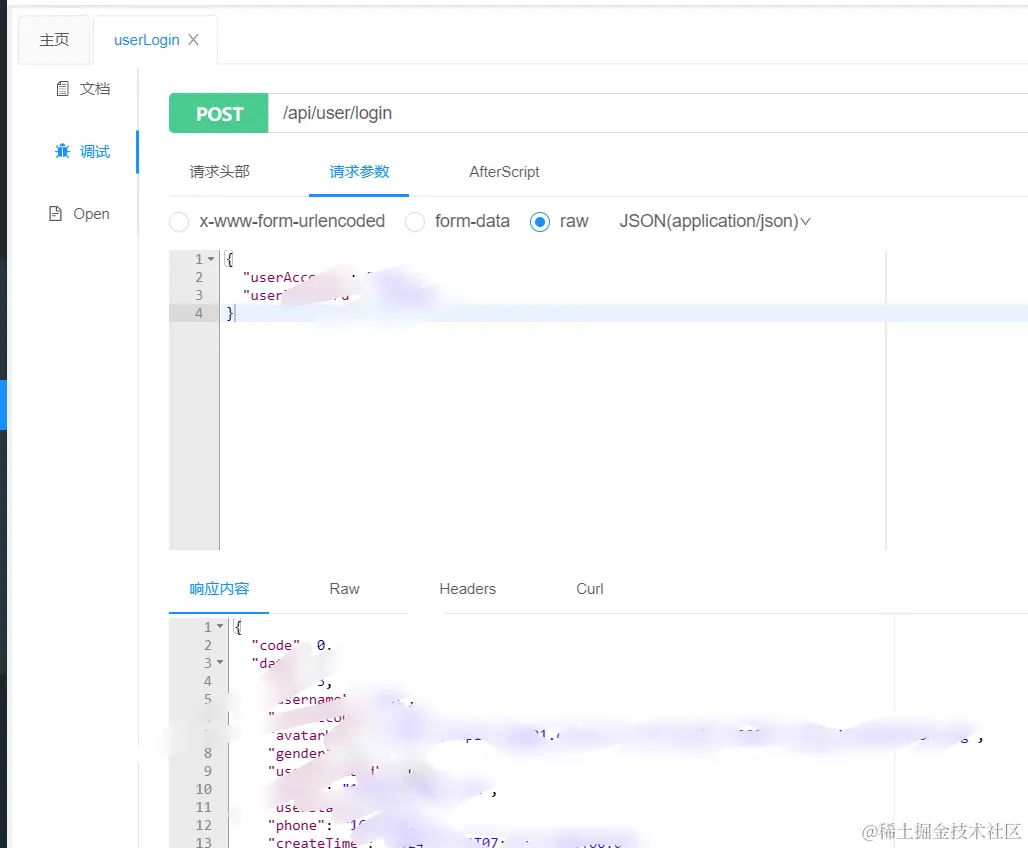Collapse response line 3 data fold arrow

coord(220,662)
